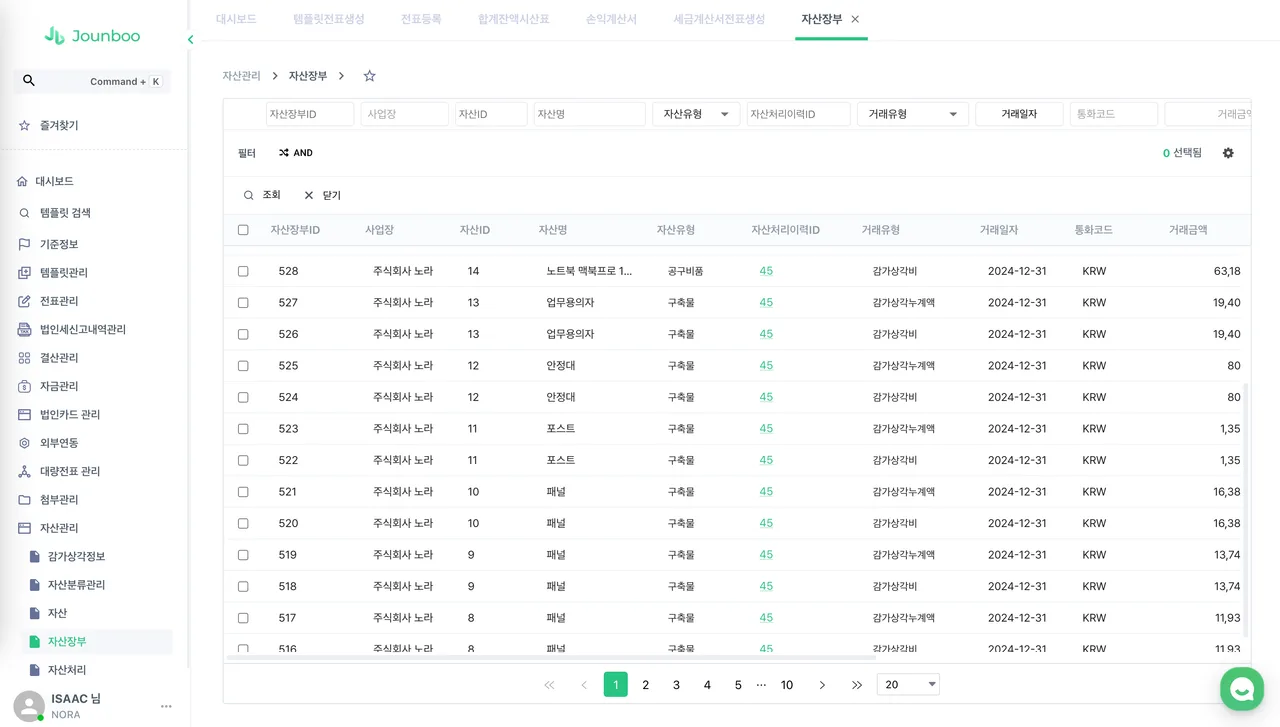1280x727 pixels.
Task: Open the 거래일자 date filter
Action: tap(1019, 114)
